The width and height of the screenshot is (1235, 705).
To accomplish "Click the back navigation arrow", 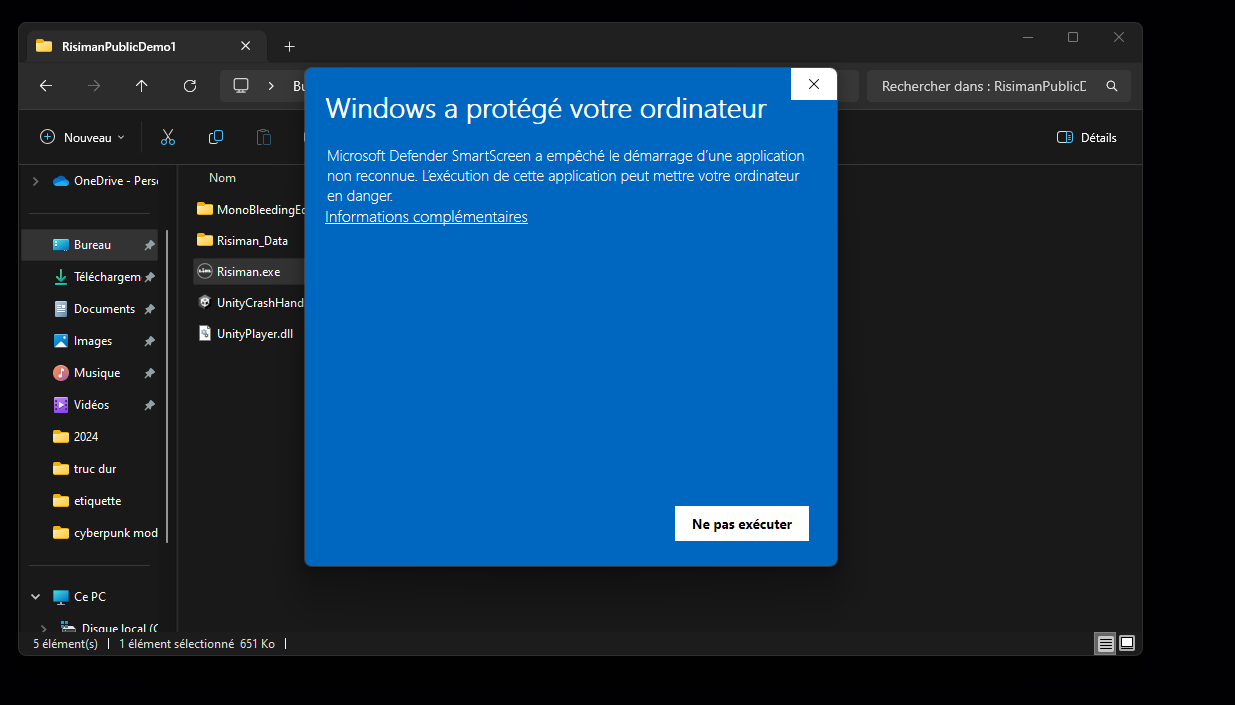I will (46, 86).
